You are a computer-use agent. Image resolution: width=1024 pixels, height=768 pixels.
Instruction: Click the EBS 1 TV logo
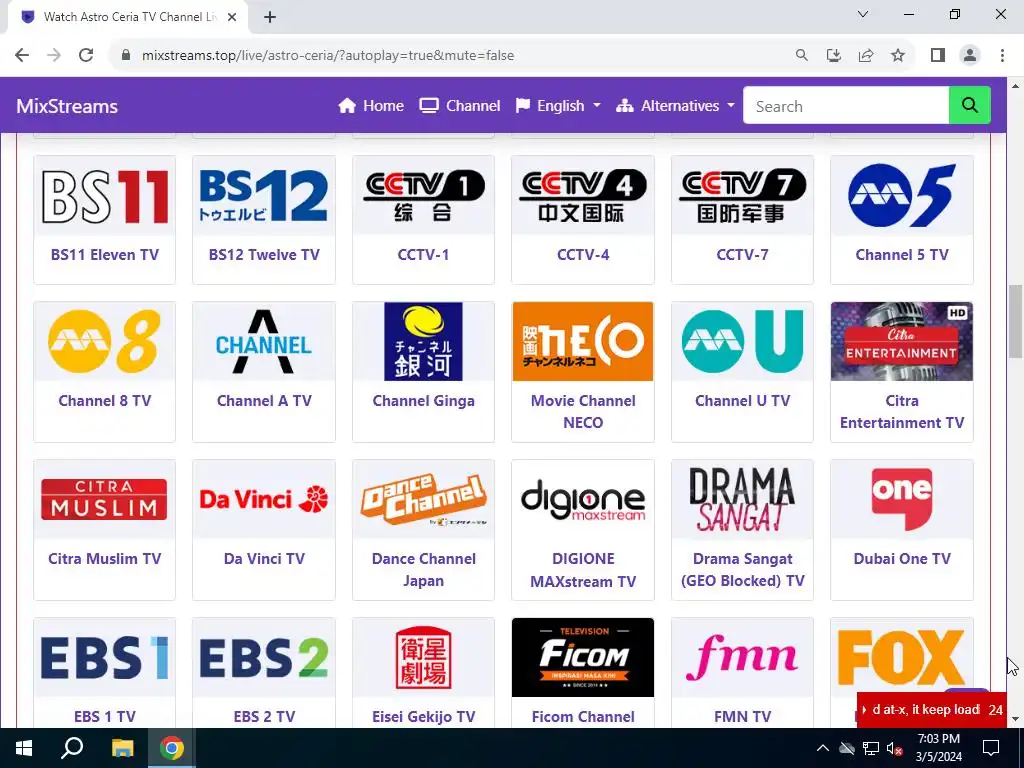(x=104, y=658)
